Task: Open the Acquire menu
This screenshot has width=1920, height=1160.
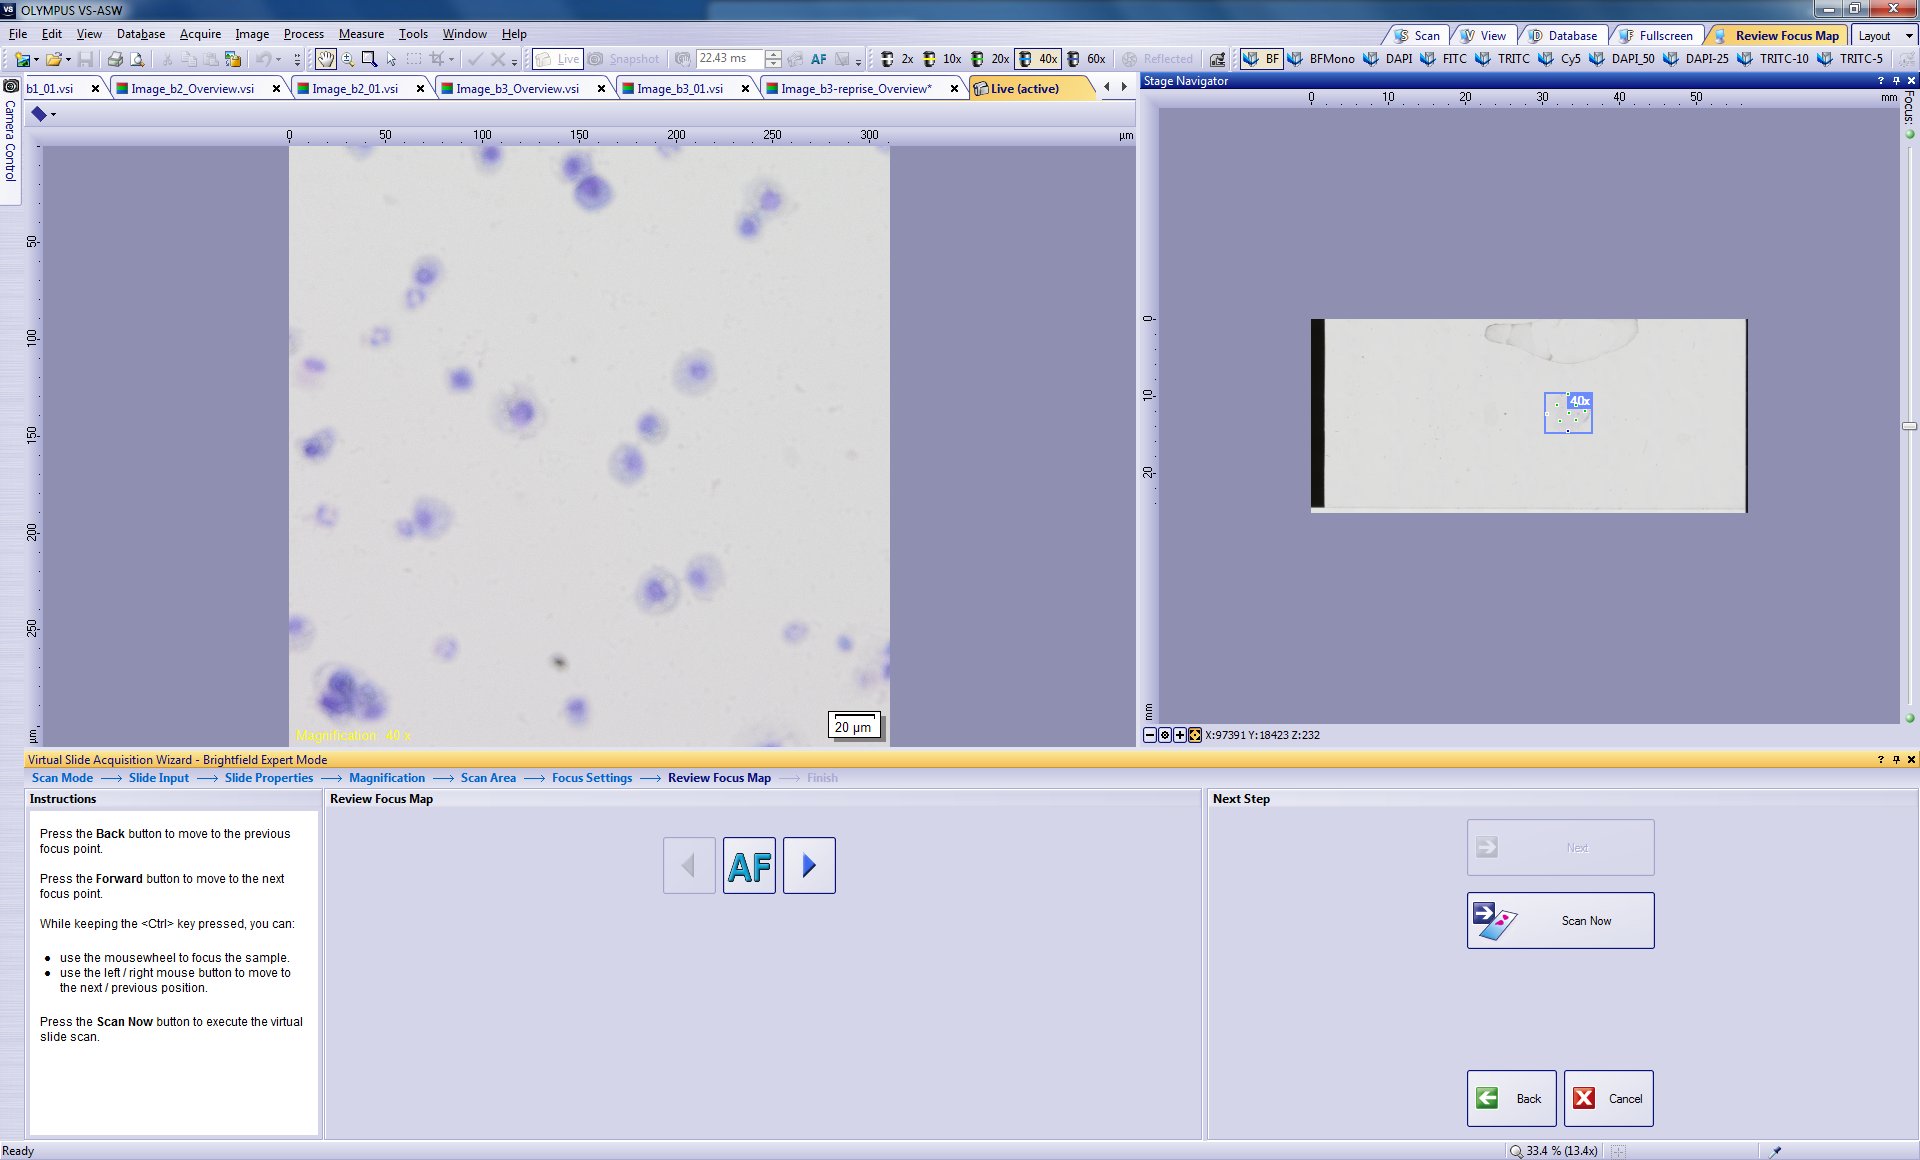Action: [x=200, y=34]
